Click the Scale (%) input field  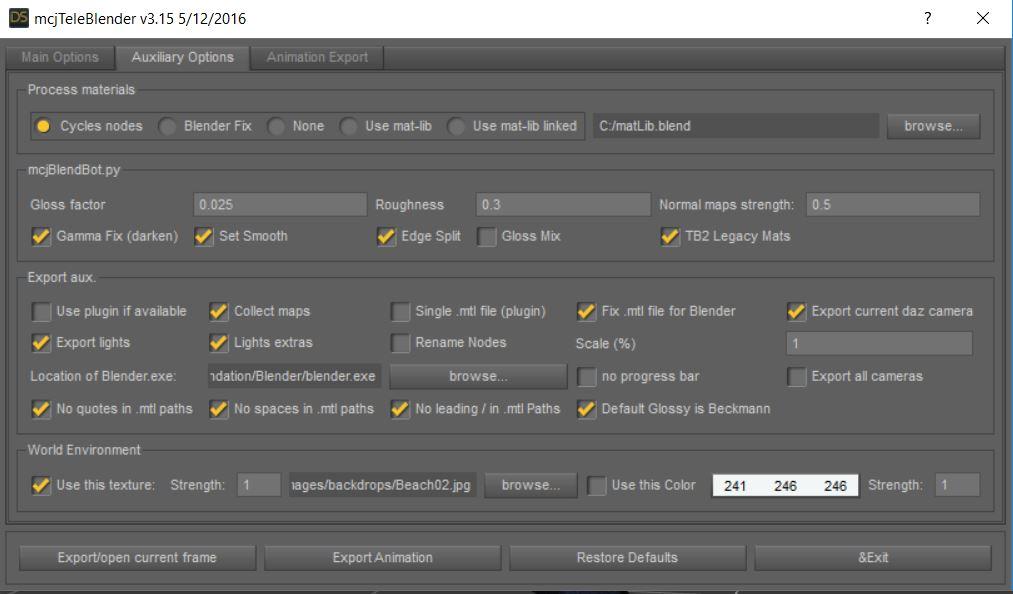(x=879, y=343)
